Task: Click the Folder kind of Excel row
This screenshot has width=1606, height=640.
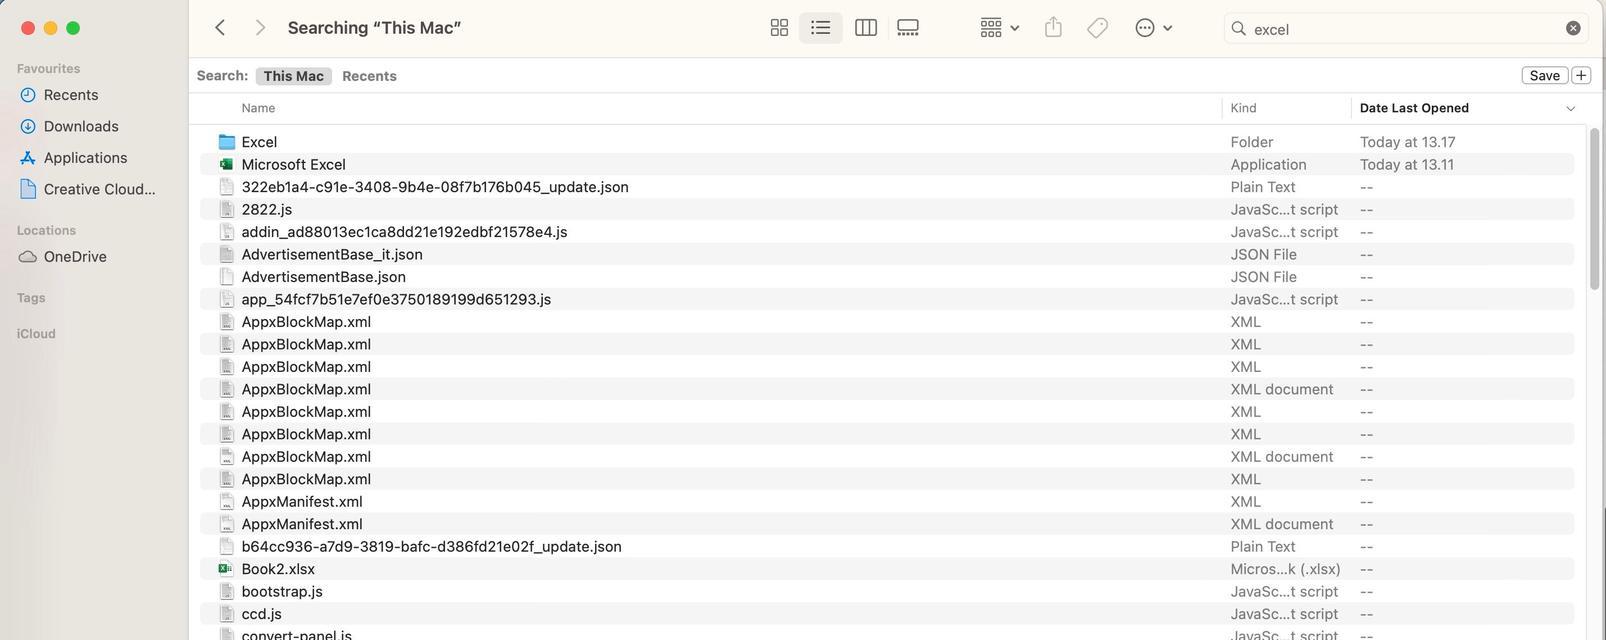Action: click(x=1251, y=142)
